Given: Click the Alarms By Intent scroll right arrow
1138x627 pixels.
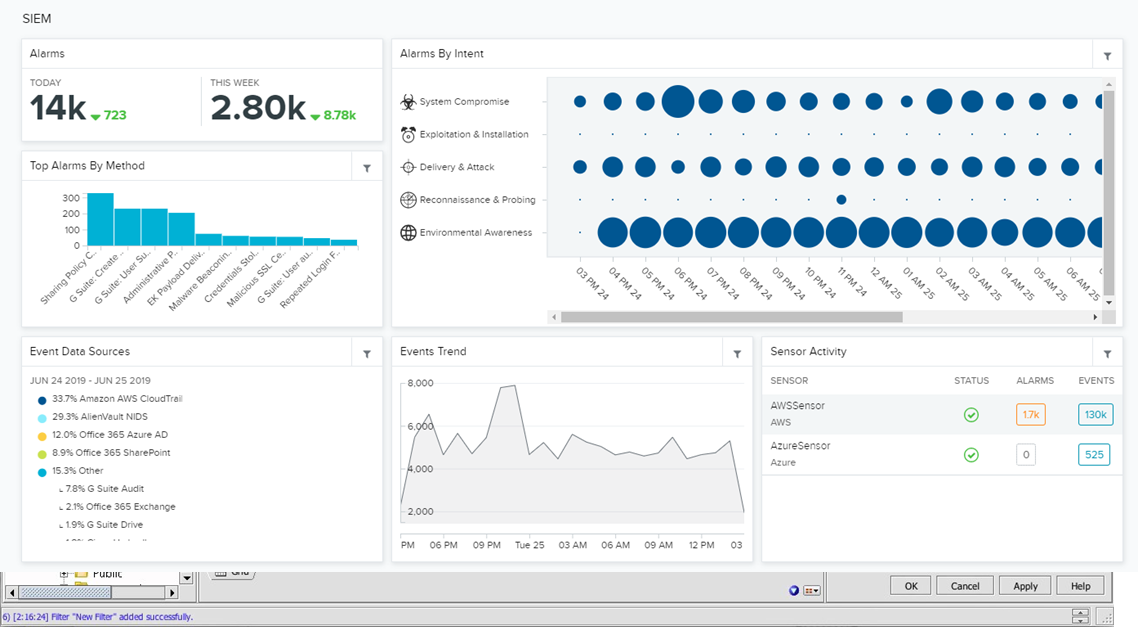Looking at the screenshot, I should coord(1095,317).
